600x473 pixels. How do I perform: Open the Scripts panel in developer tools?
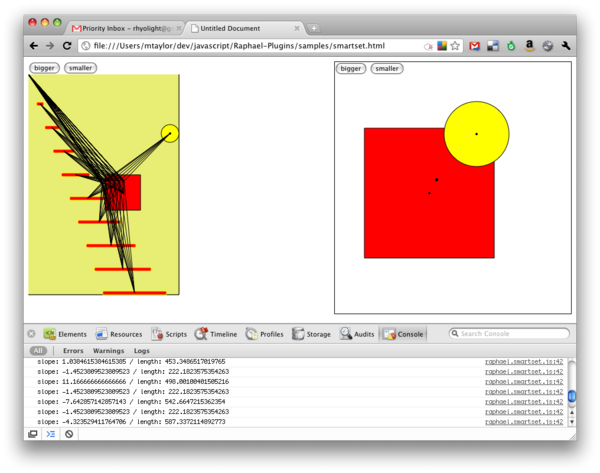[x=169, y=334]
